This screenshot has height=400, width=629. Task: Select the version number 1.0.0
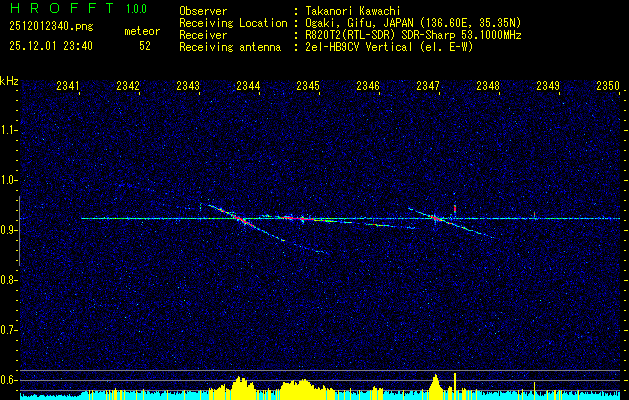[x=136, y=9]
